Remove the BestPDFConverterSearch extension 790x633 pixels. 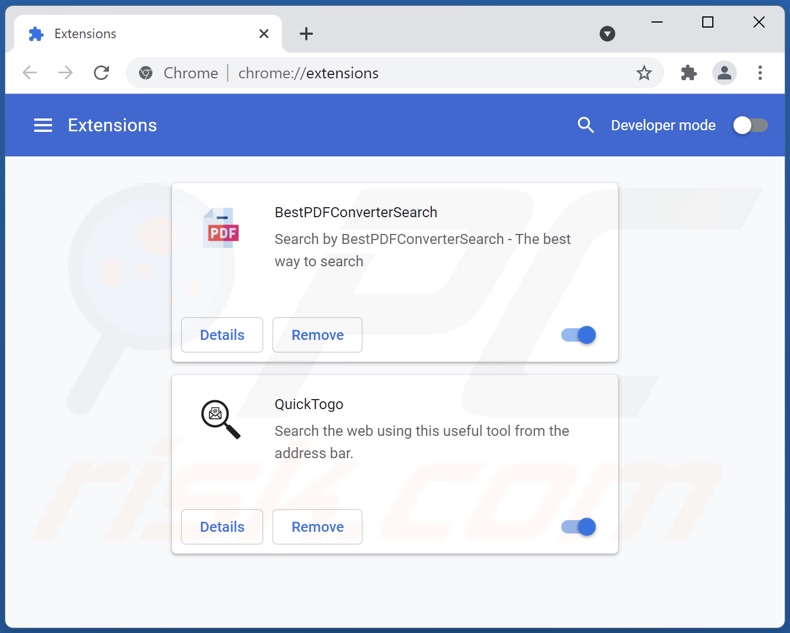pos(317,335)
